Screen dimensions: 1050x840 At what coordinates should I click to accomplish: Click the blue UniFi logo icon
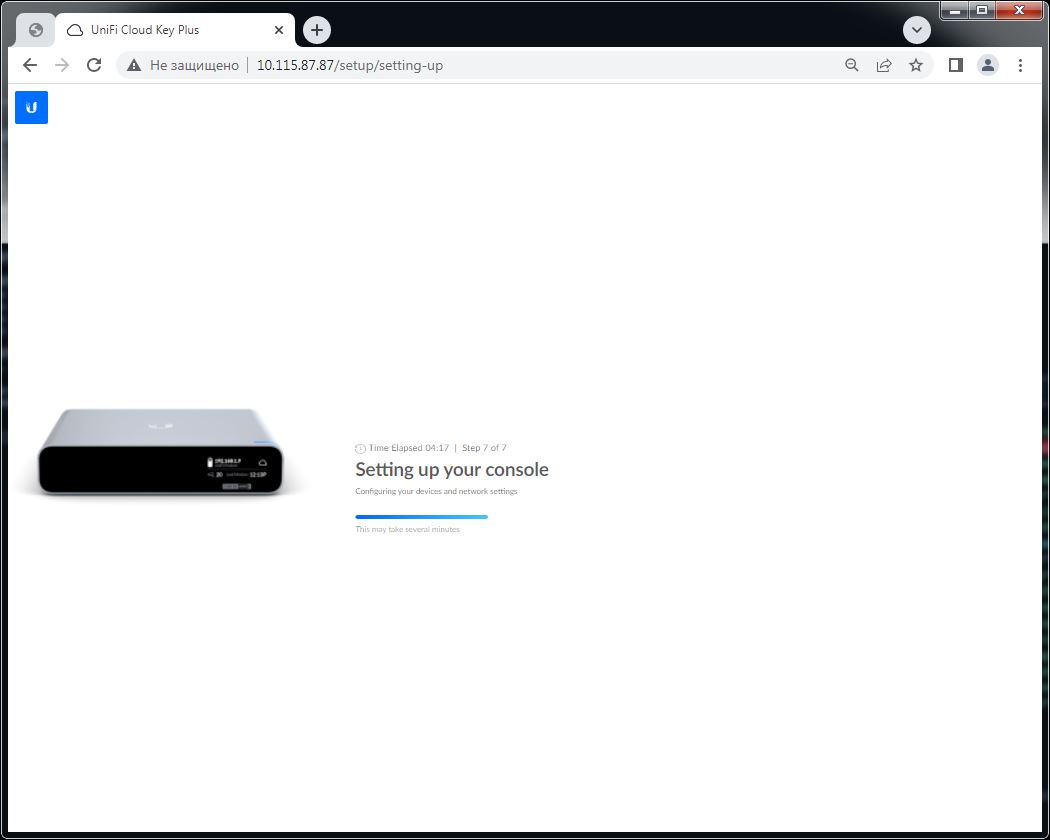click(31, 107)
